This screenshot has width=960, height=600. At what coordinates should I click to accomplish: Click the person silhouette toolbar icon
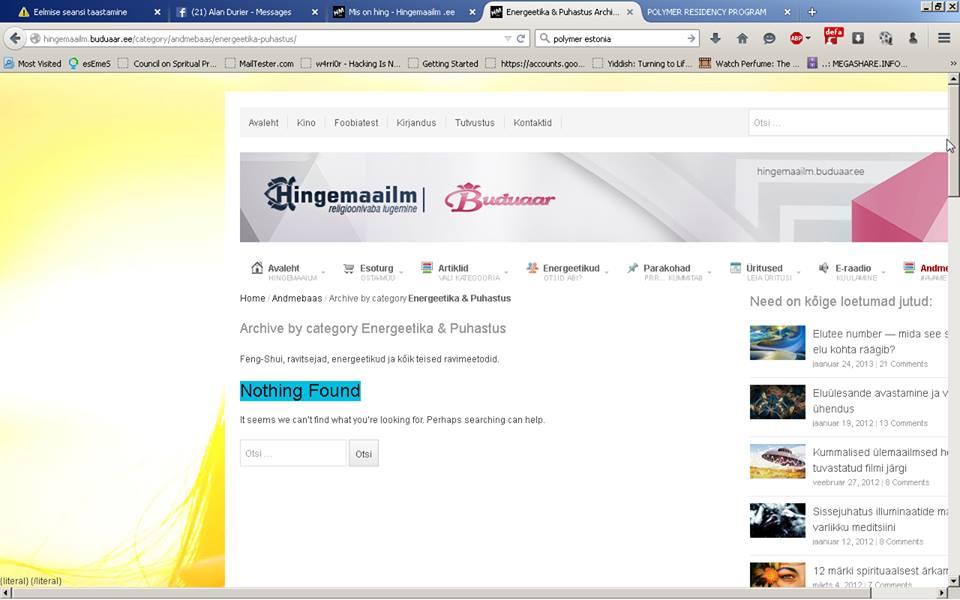913,39
